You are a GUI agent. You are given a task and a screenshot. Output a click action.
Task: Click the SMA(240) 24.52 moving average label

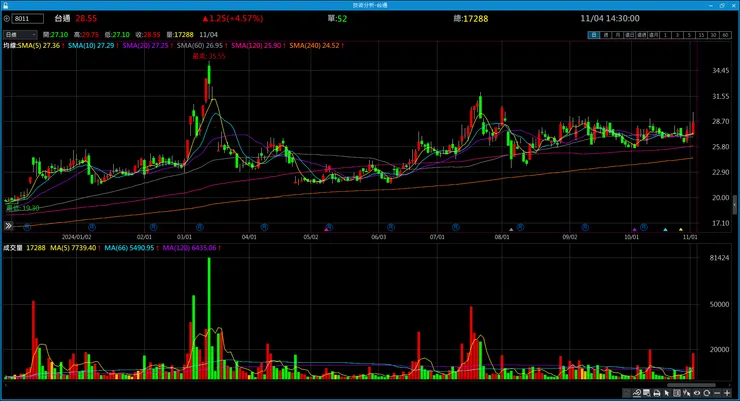click(316, 45)
